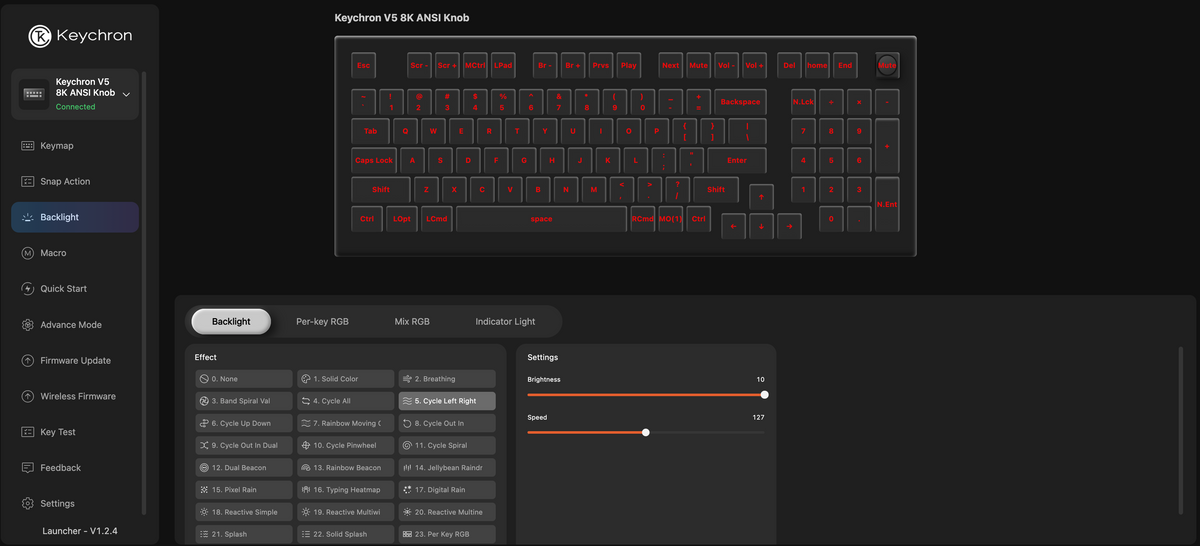Apply the 20. Reactive Multinexus effect
1200x546 pixels.
[447, 512]
